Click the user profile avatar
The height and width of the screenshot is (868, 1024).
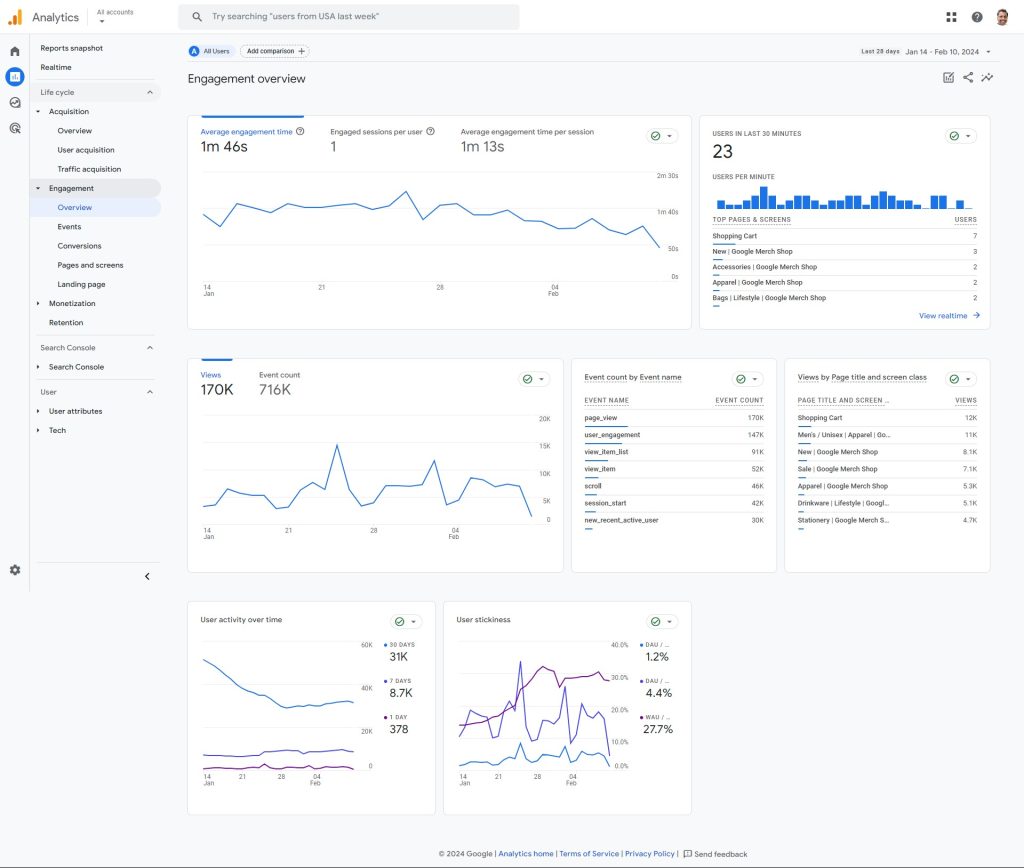[1002, 17]
